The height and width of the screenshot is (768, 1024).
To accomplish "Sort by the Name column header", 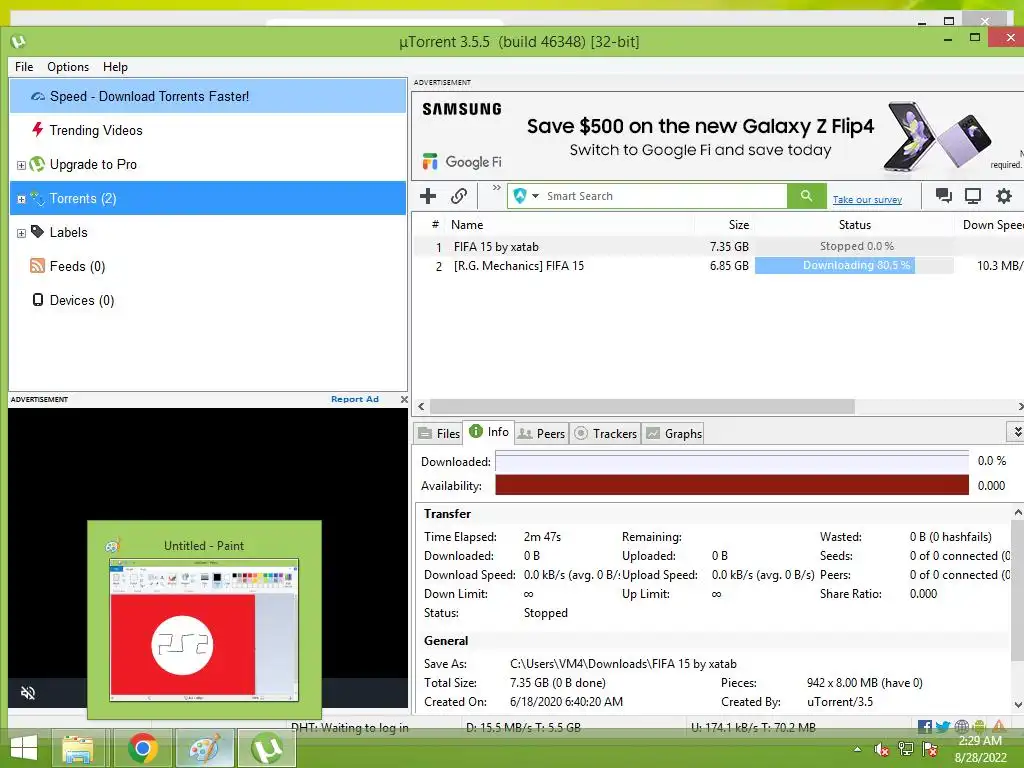I will point(570,225).
